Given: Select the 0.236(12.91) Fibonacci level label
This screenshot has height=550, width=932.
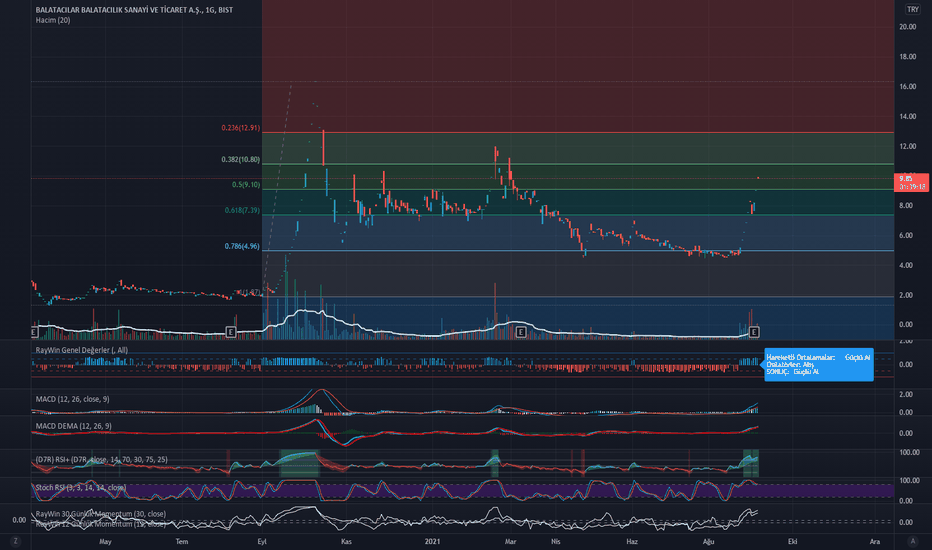Looking at the screenshot, I should (241, 128).
